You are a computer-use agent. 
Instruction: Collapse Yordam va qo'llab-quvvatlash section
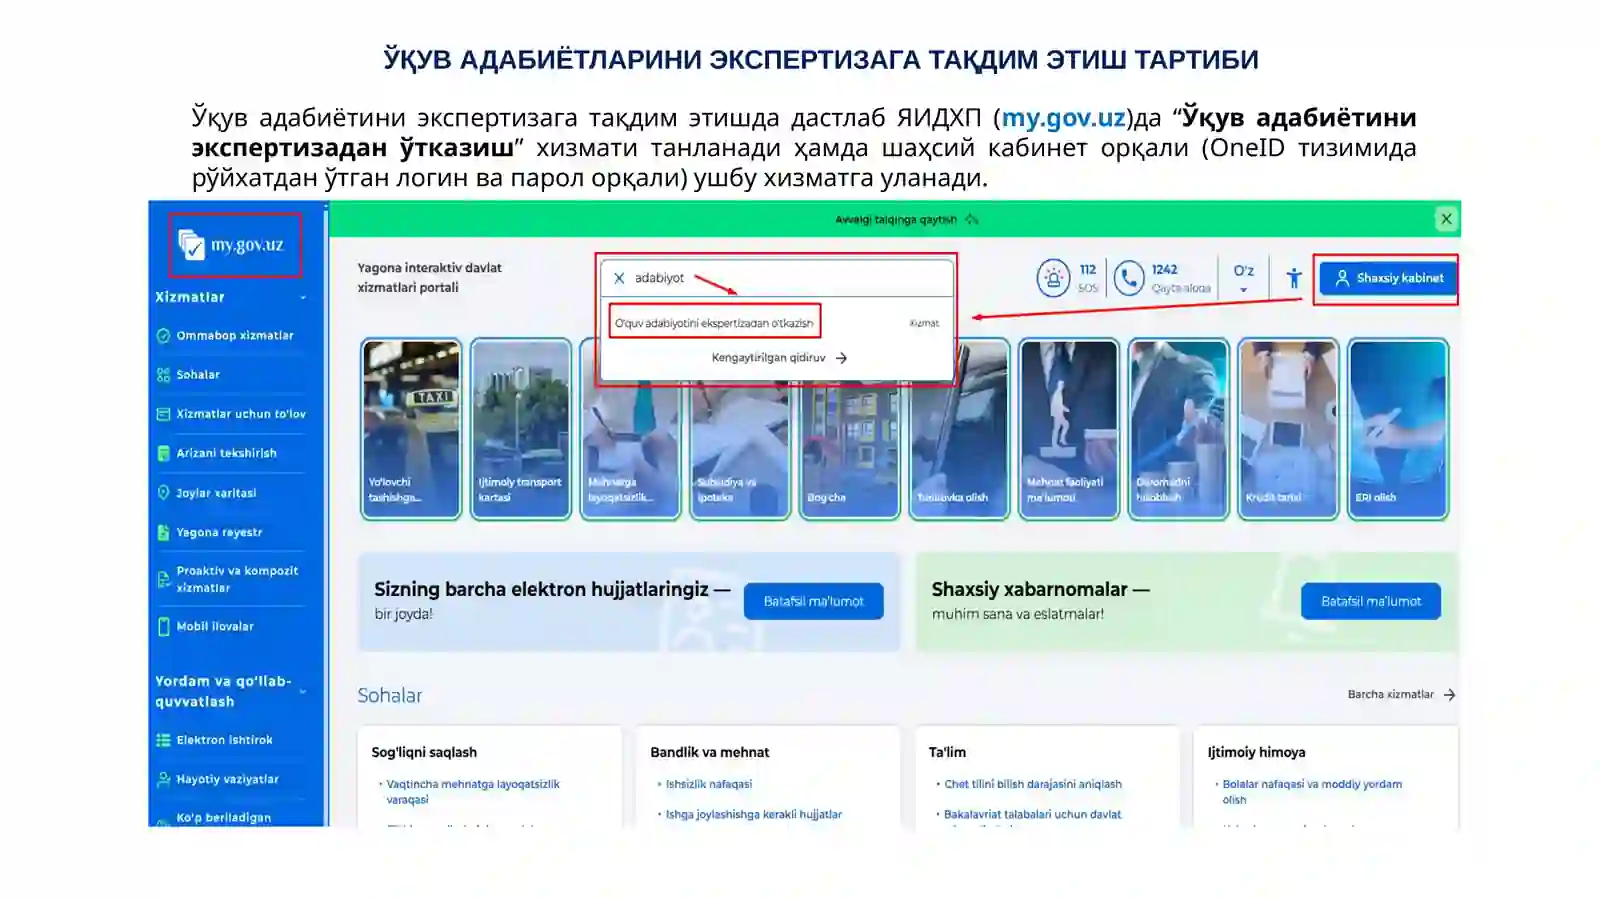[x=303, y=691]
